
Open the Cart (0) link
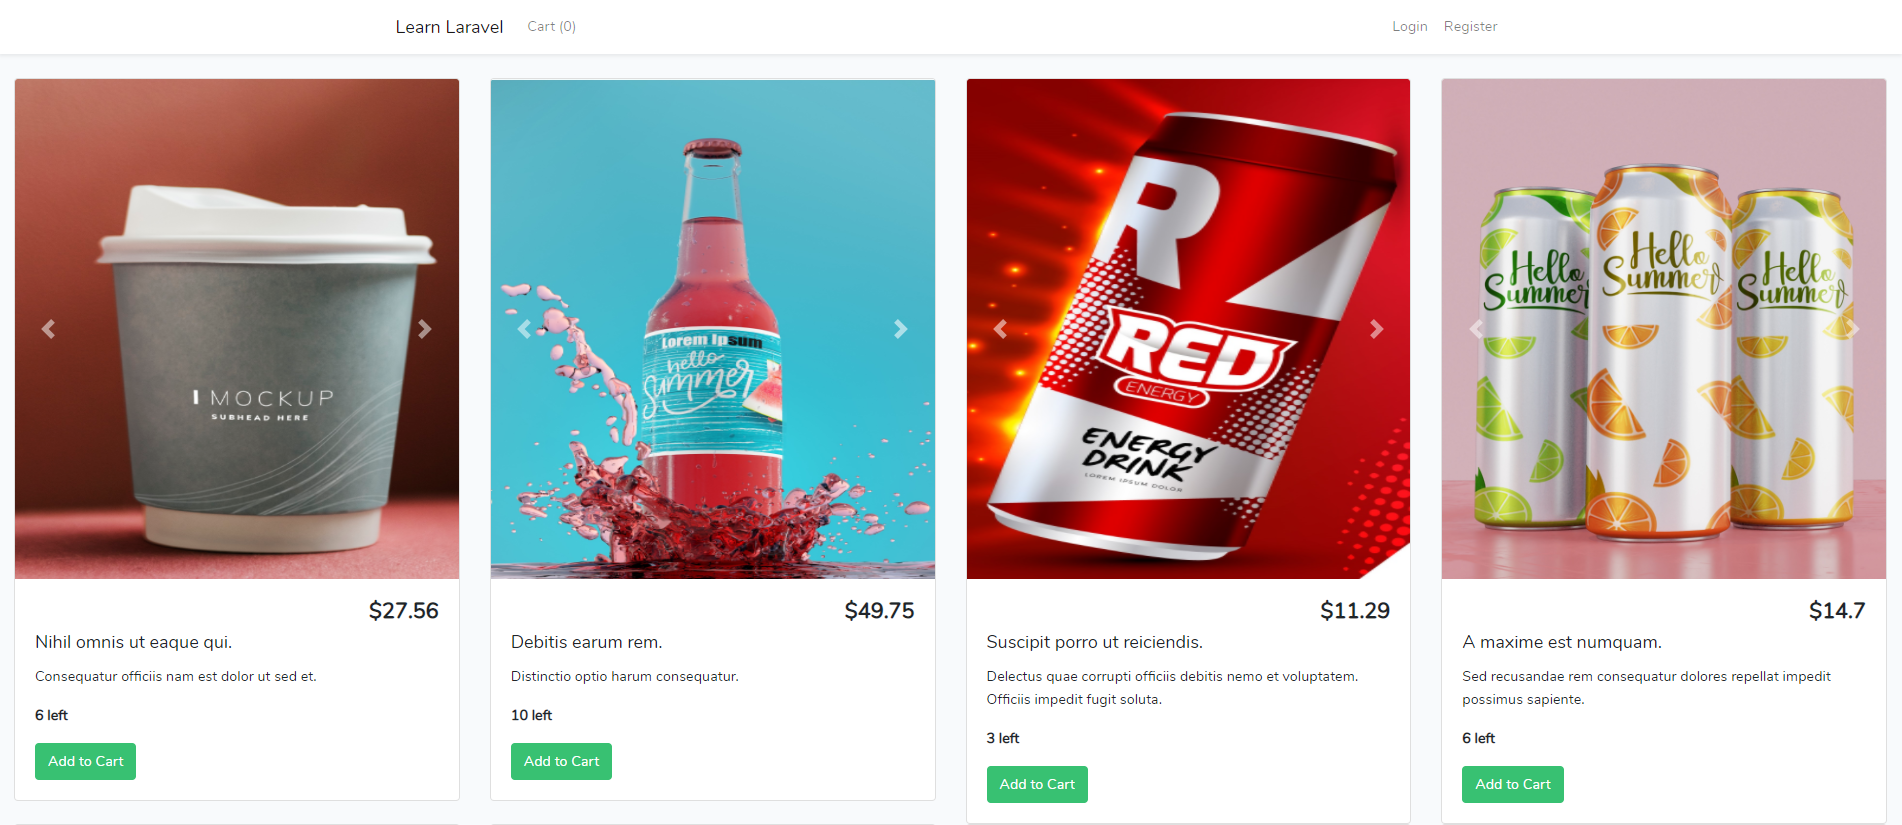[551, 26]
